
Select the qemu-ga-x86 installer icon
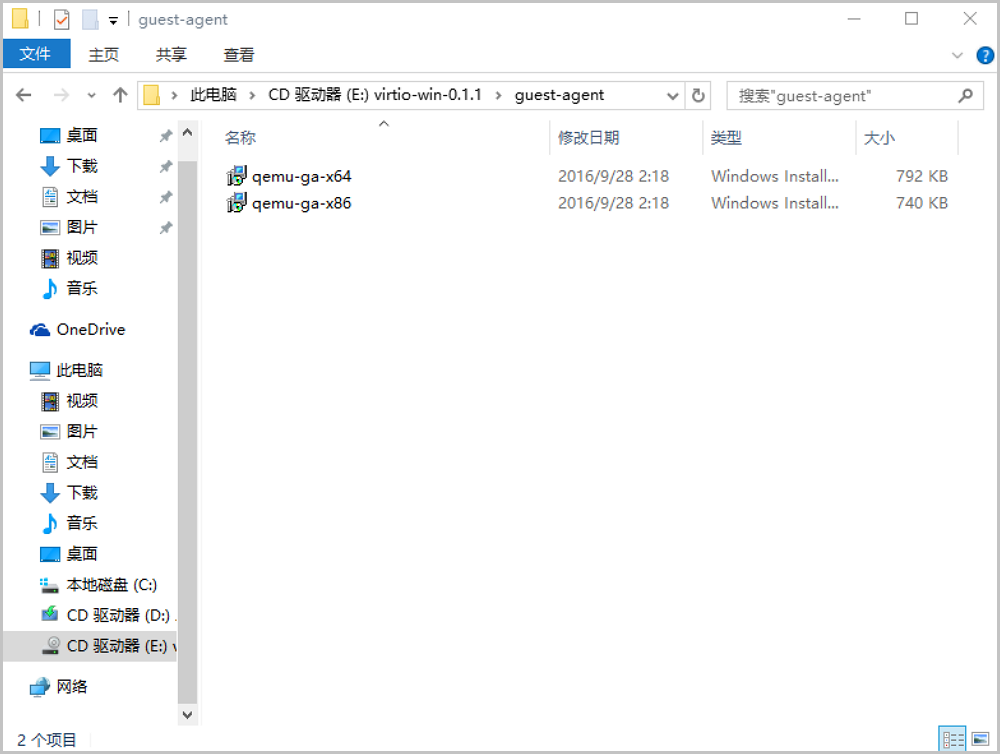tap(237, 203)
